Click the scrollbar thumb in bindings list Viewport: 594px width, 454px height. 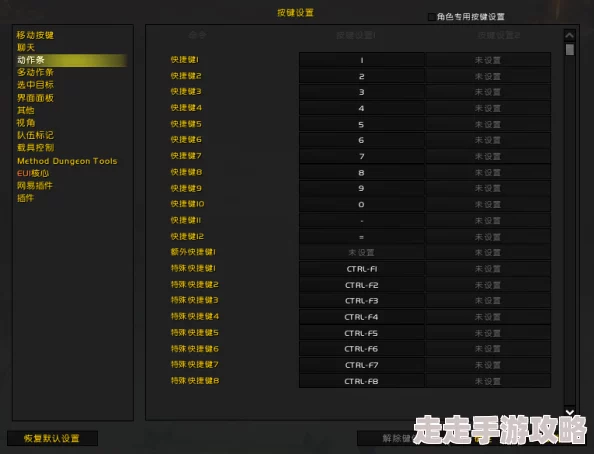(x=569, y=50)
